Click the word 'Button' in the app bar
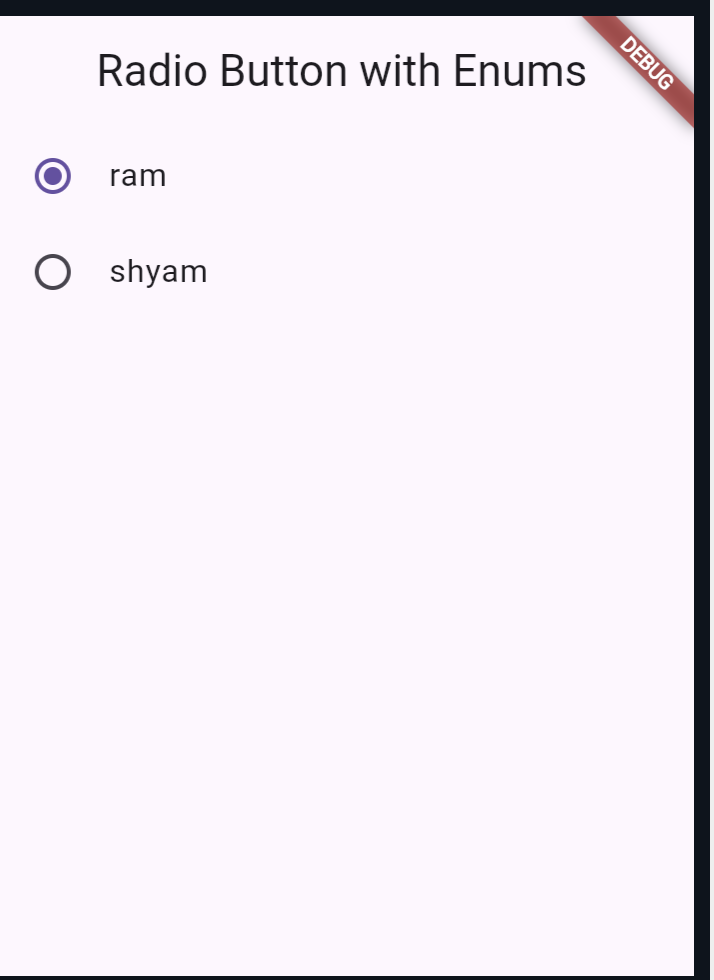Image resolution: width=714 pixels, height=980 pixels. pos(283,71)
